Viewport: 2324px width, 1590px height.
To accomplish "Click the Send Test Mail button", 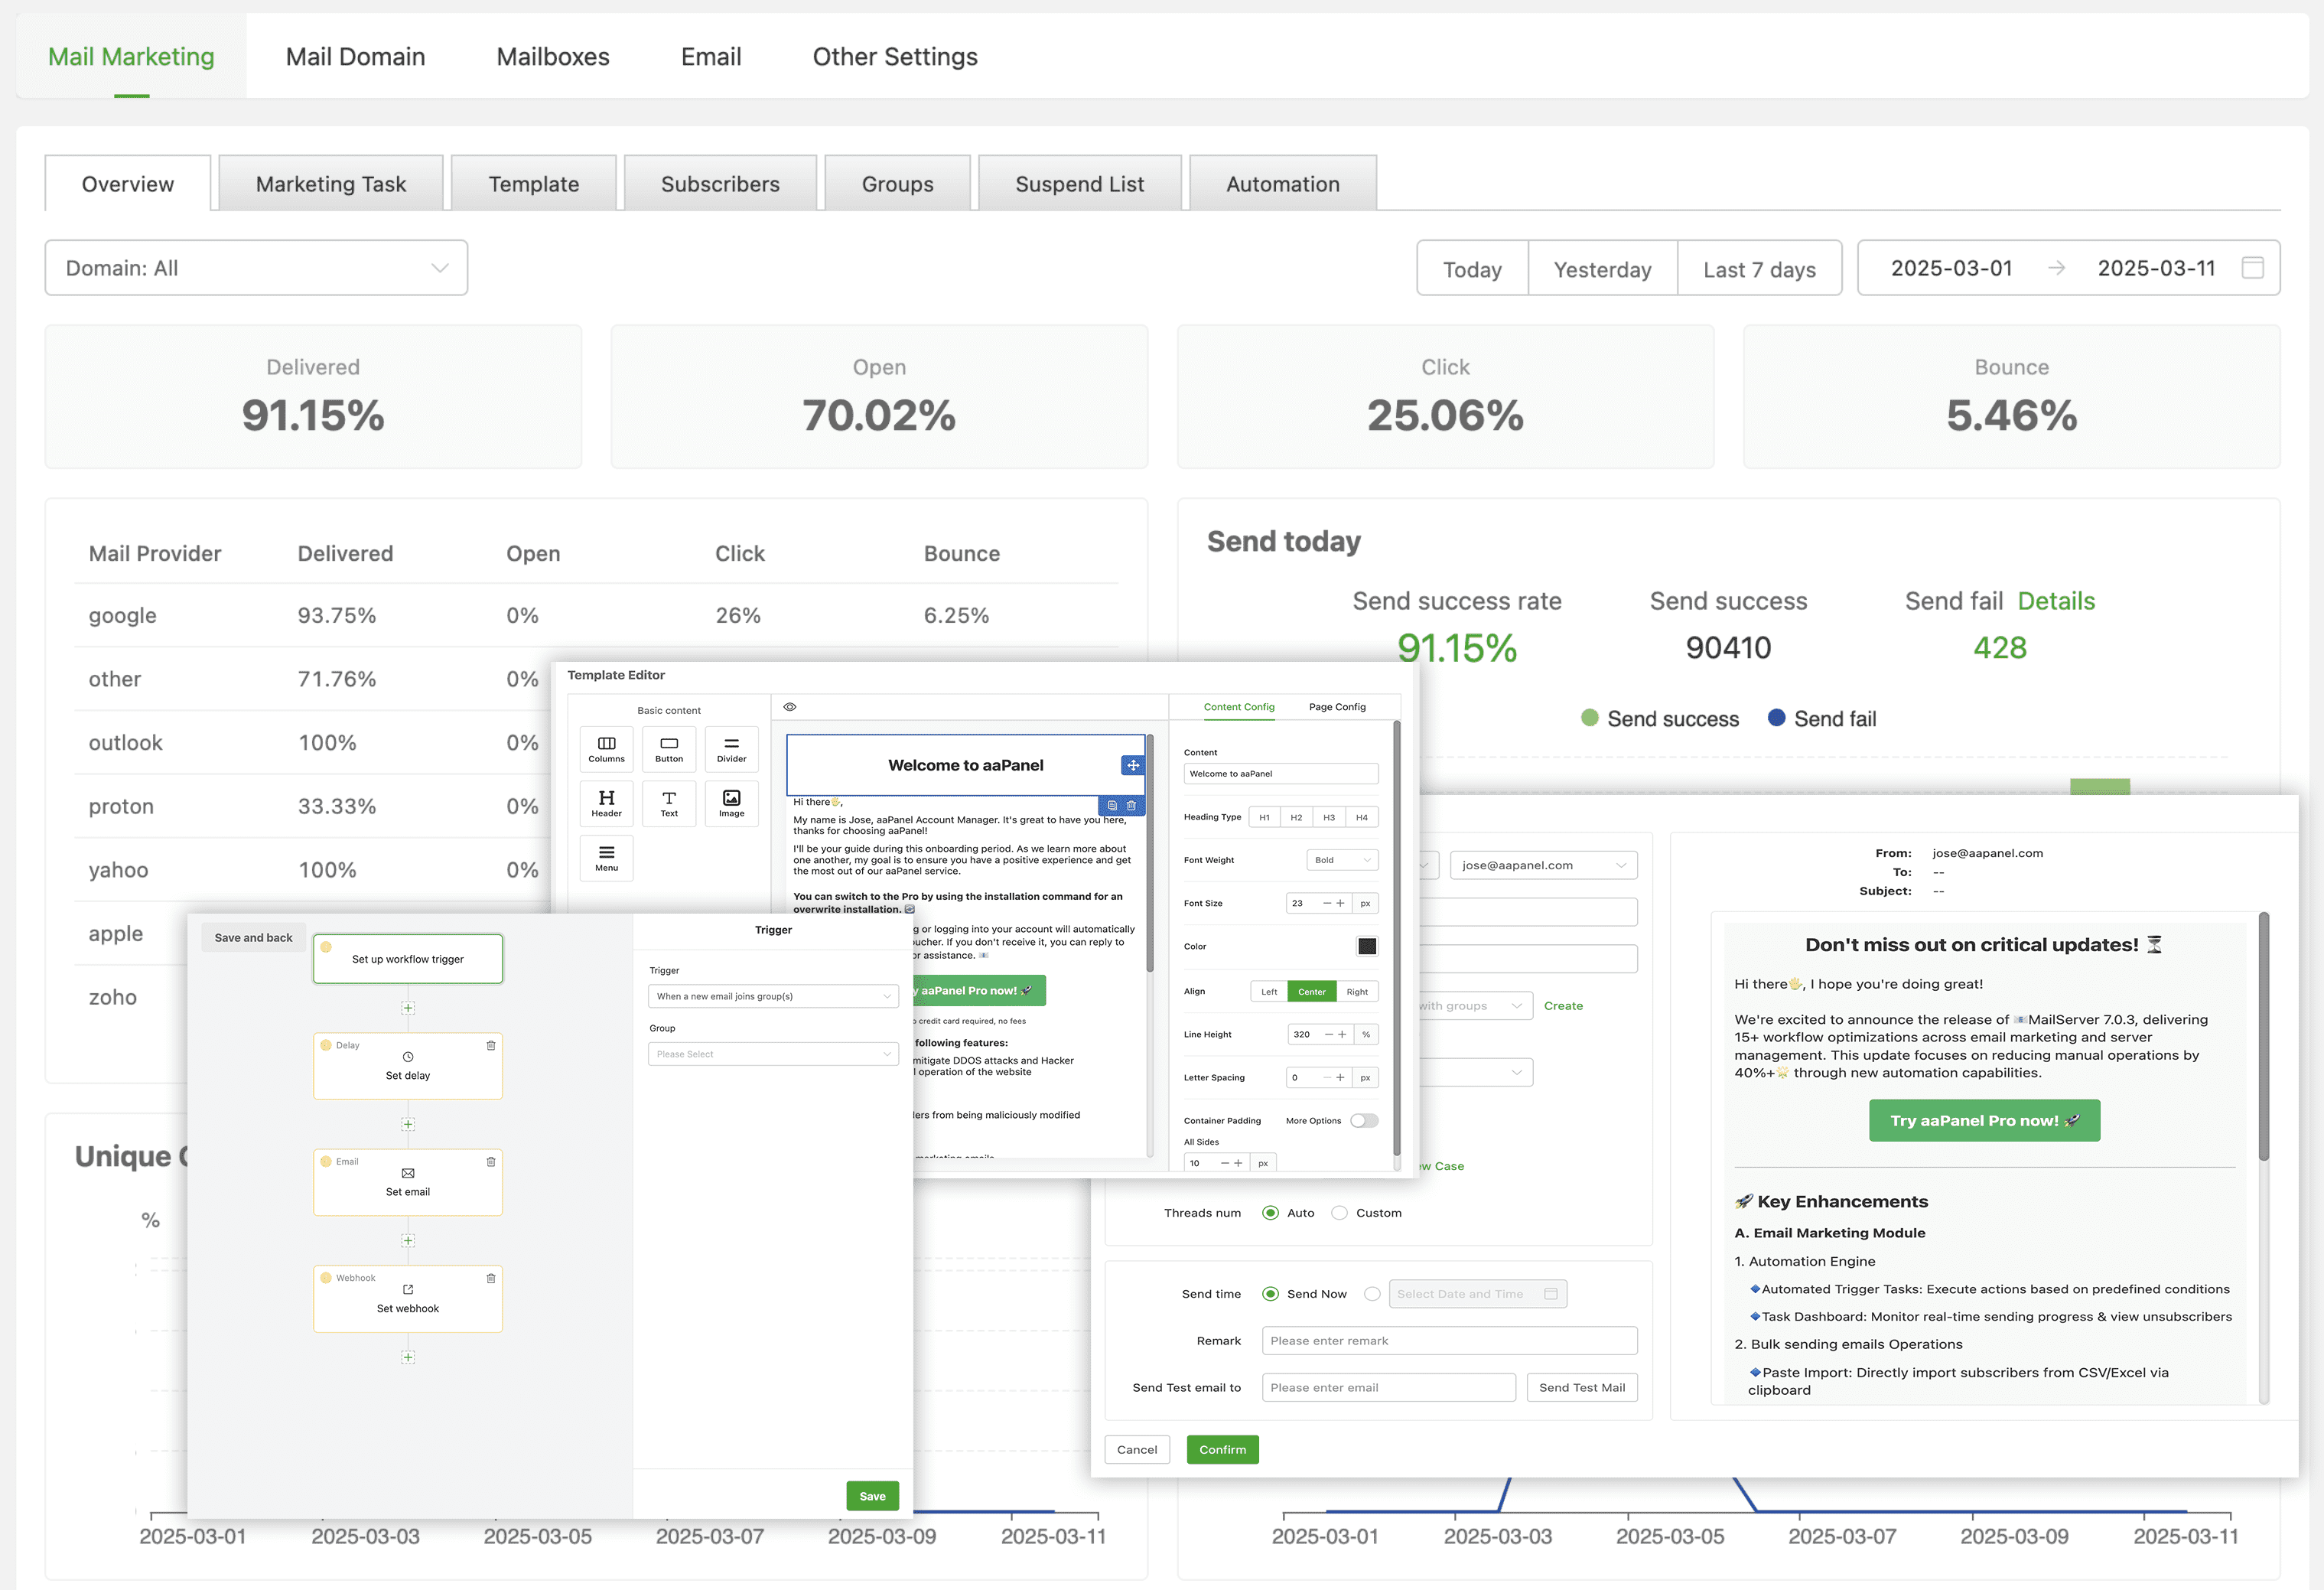I will click(1581, 1388).
